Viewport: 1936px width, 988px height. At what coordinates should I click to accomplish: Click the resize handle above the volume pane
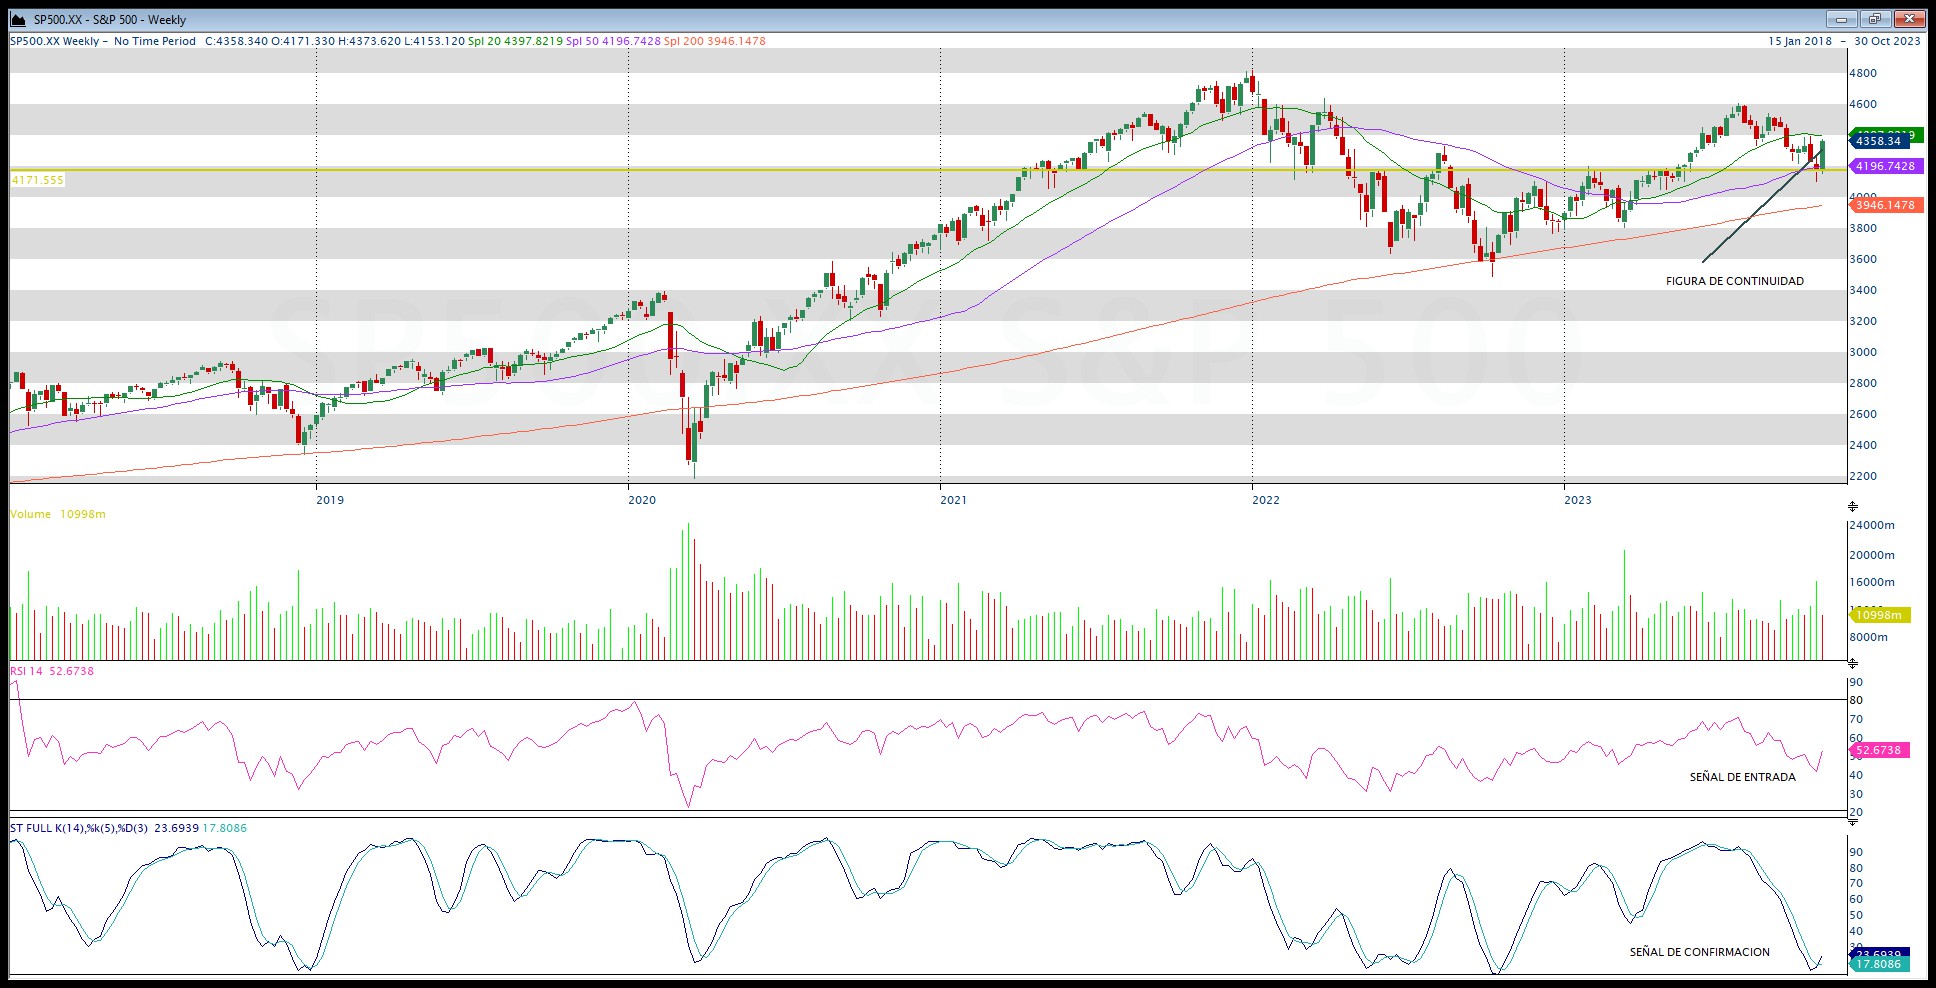click(1852, 507)
